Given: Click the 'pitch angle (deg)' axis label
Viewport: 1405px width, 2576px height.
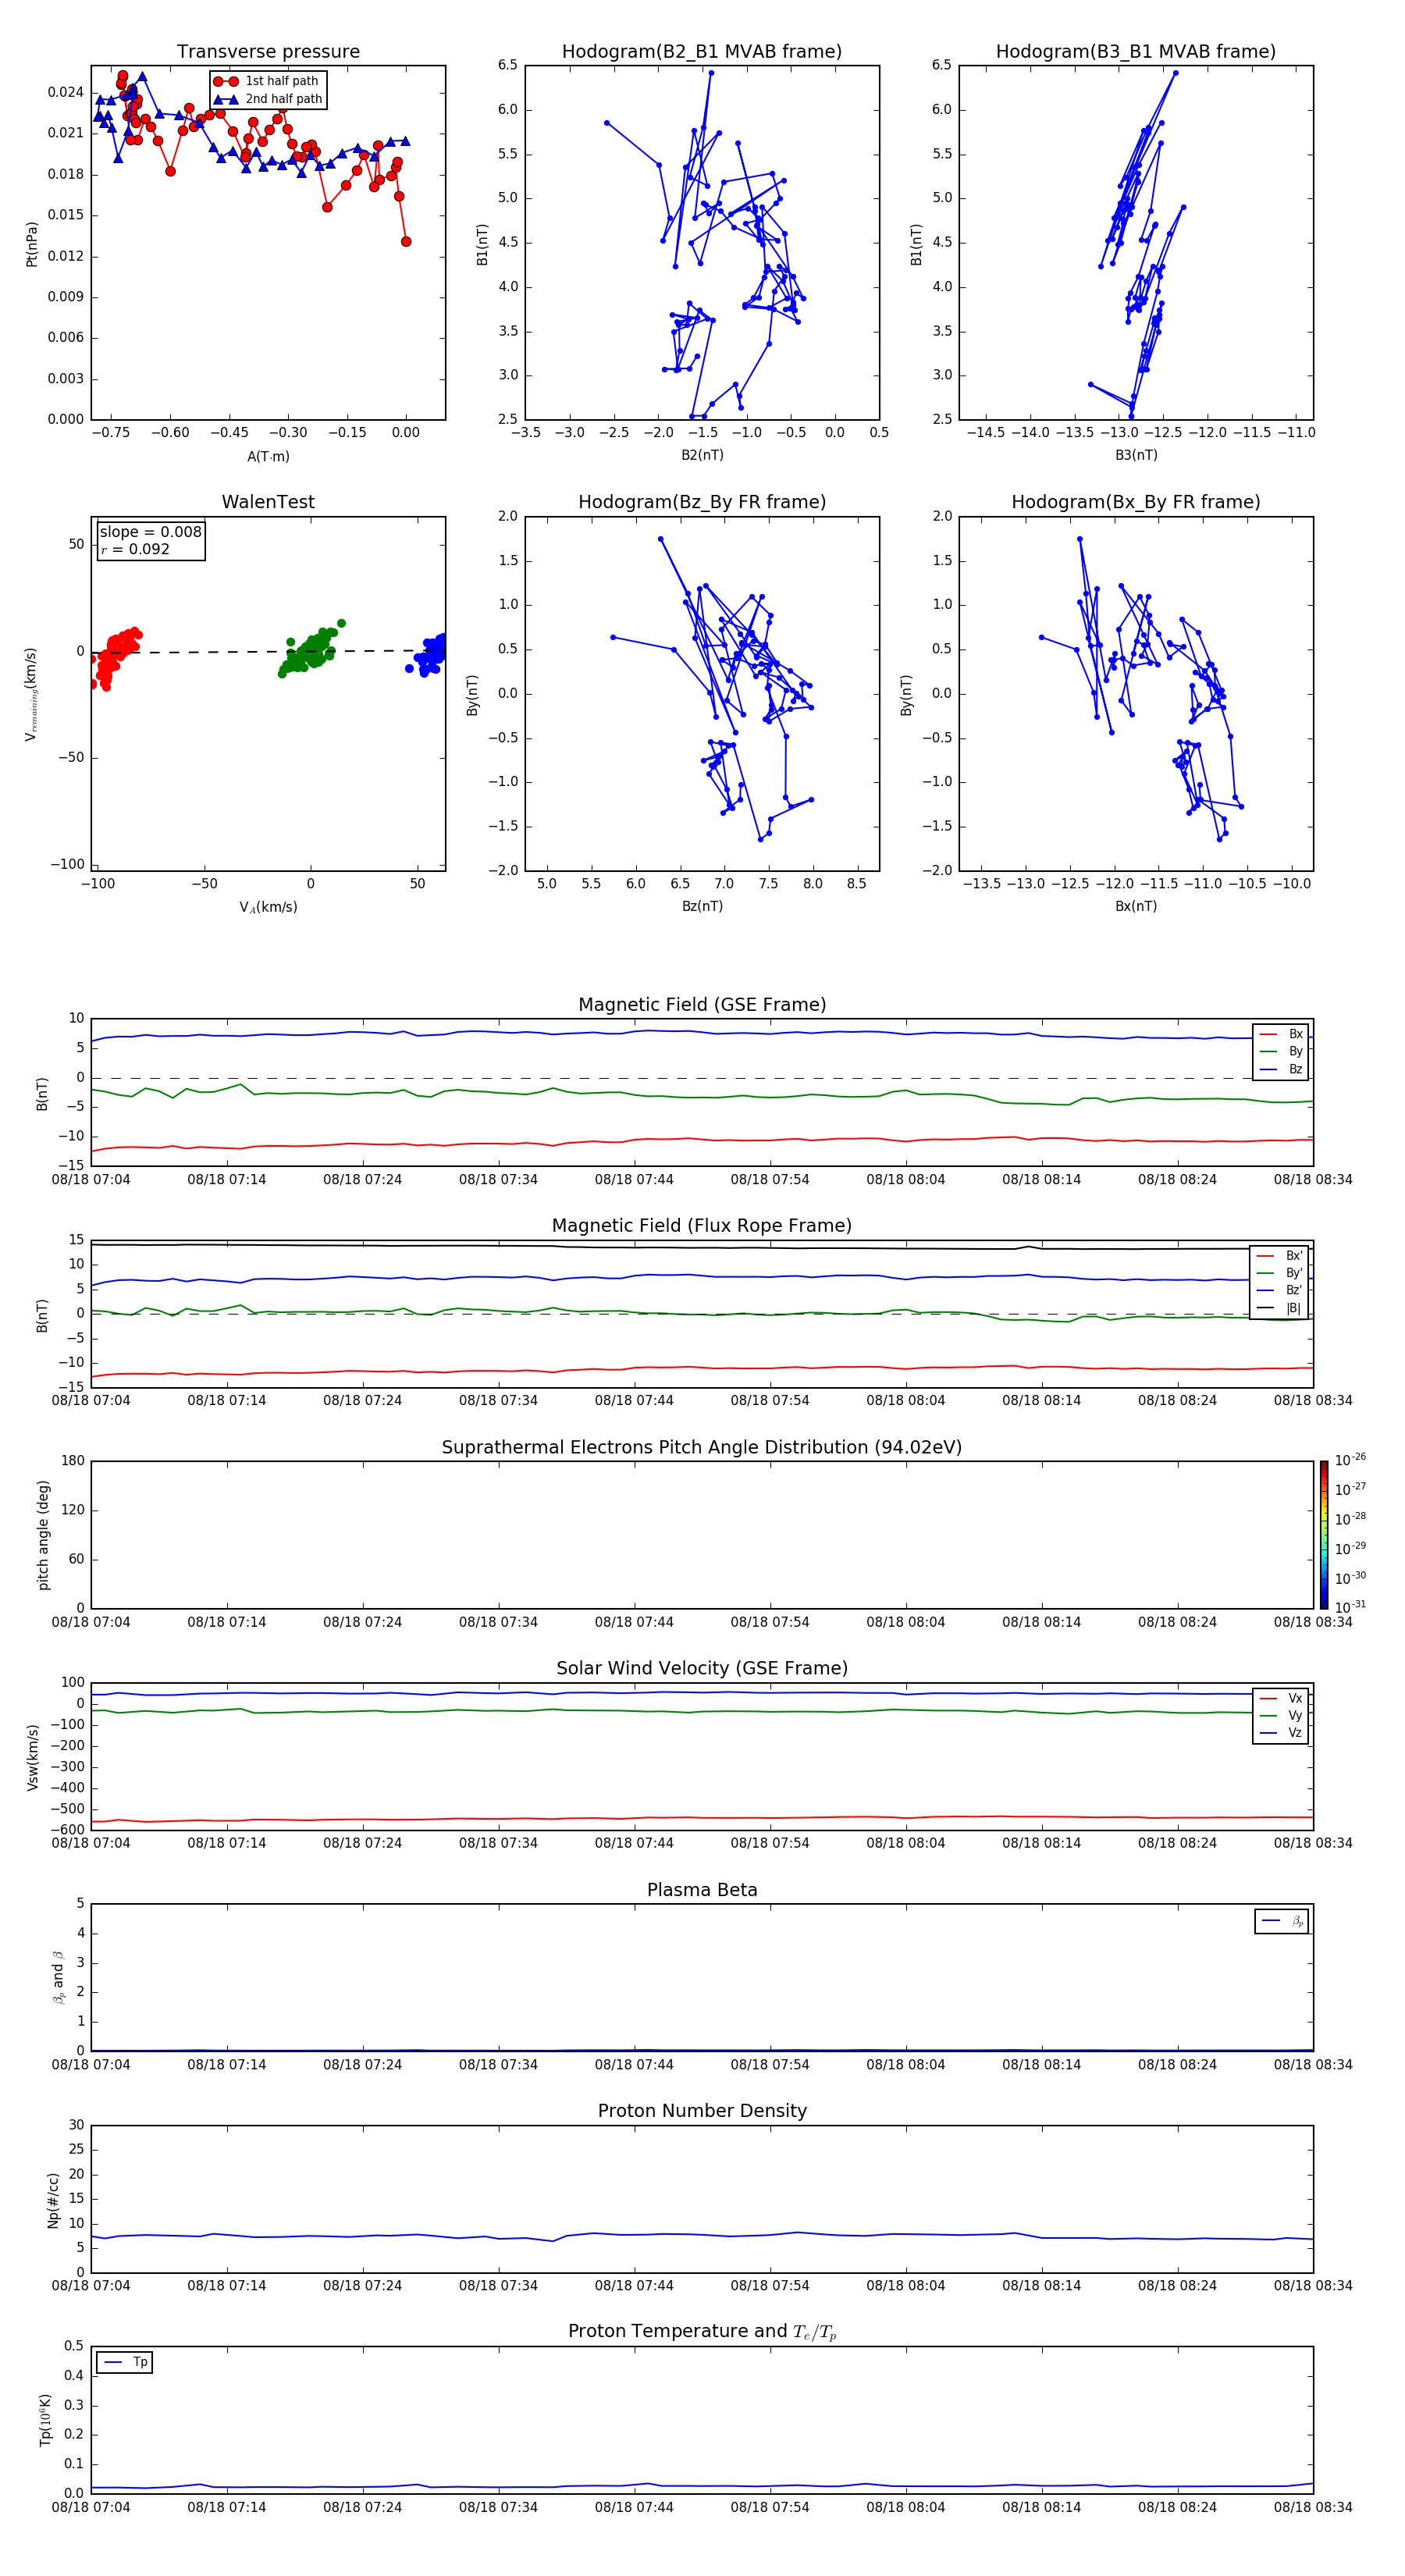Looking at the screenshot, I should (43, 1535).
